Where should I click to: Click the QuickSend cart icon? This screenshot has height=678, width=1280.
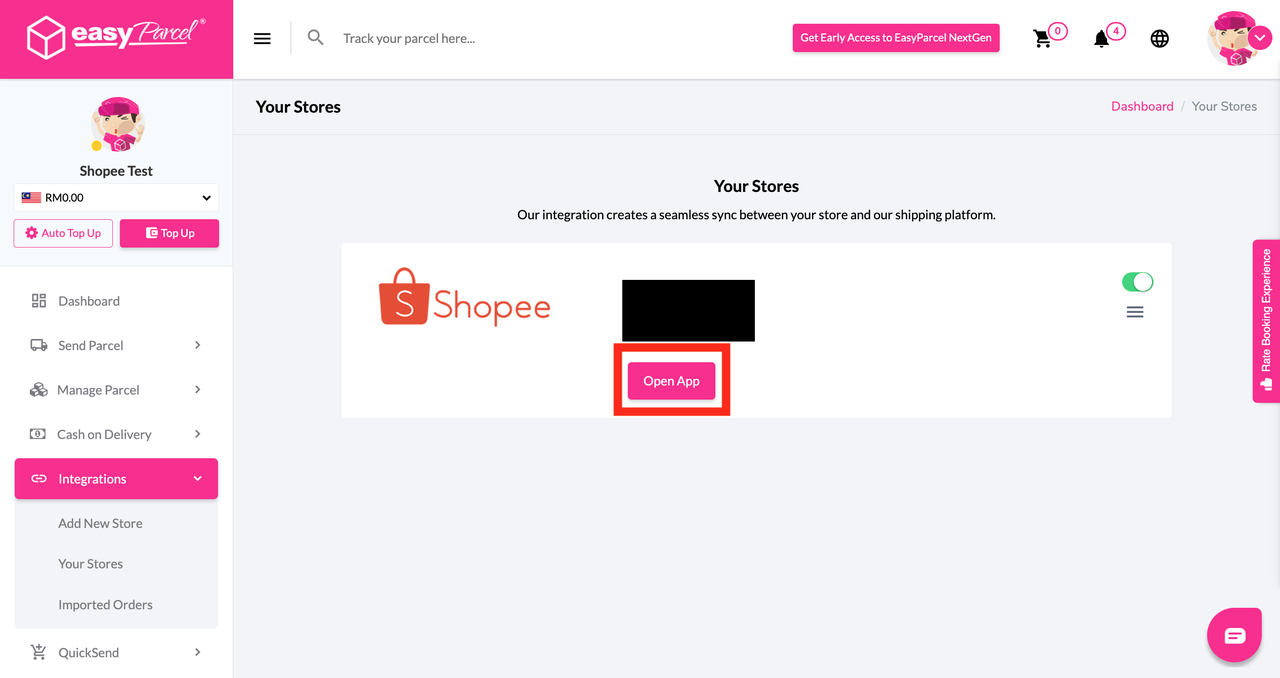pos(39,652)
